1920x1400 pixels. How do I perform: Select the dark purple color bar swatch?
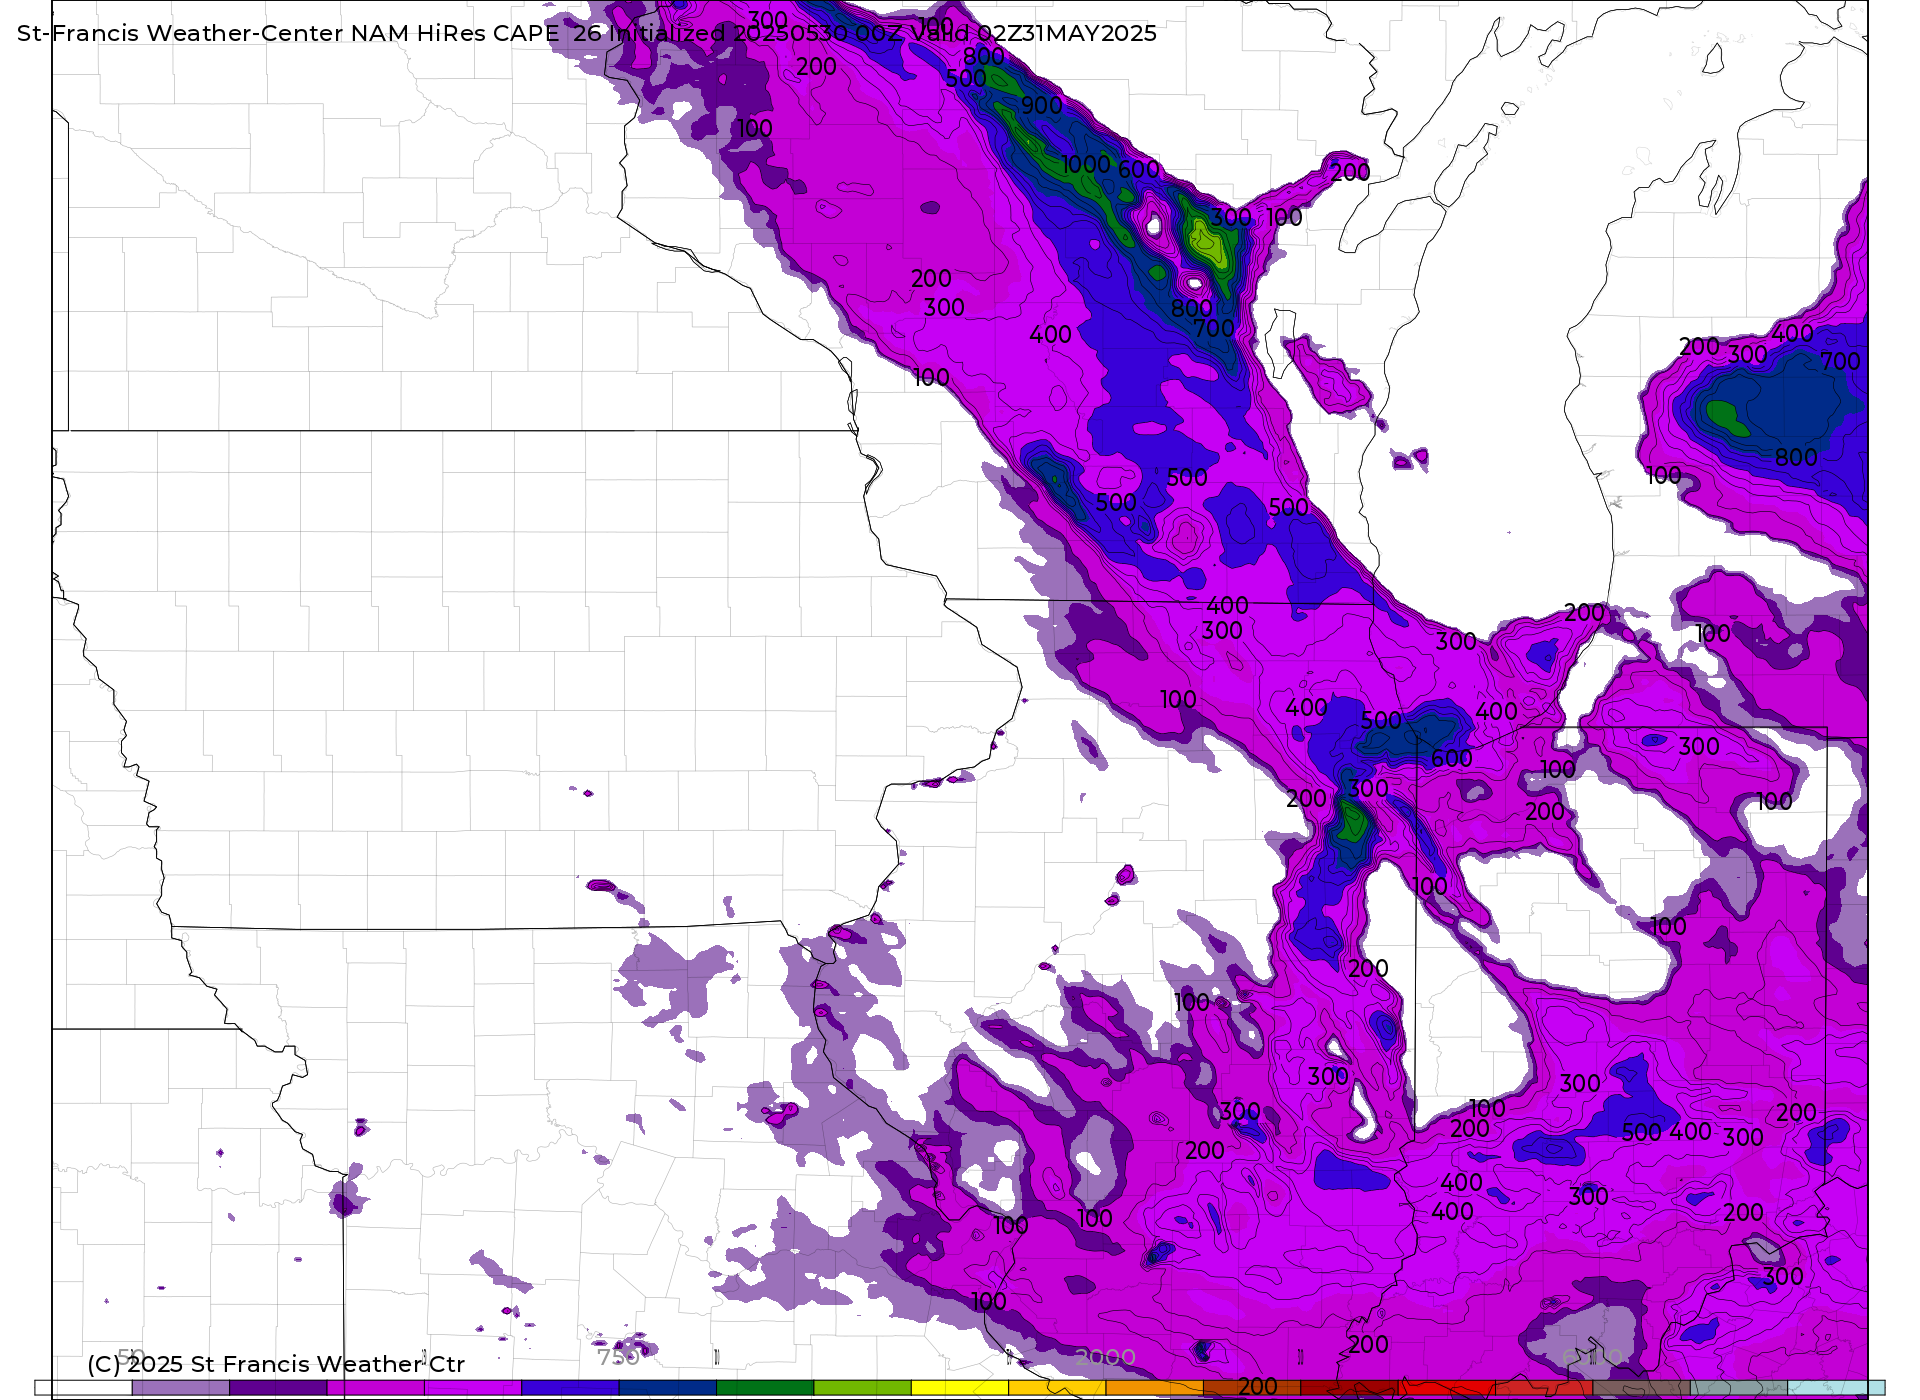[278, 1388]
